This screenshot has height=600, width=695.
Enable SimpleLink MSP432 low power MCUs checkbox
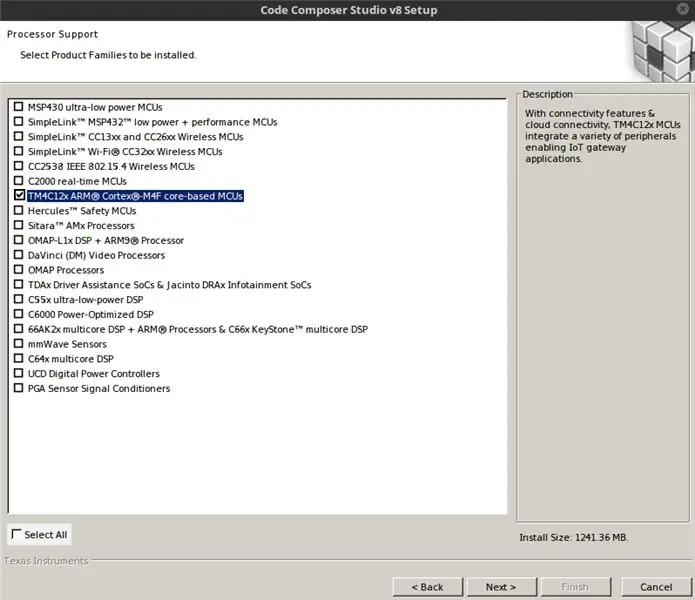coord(19,121)
